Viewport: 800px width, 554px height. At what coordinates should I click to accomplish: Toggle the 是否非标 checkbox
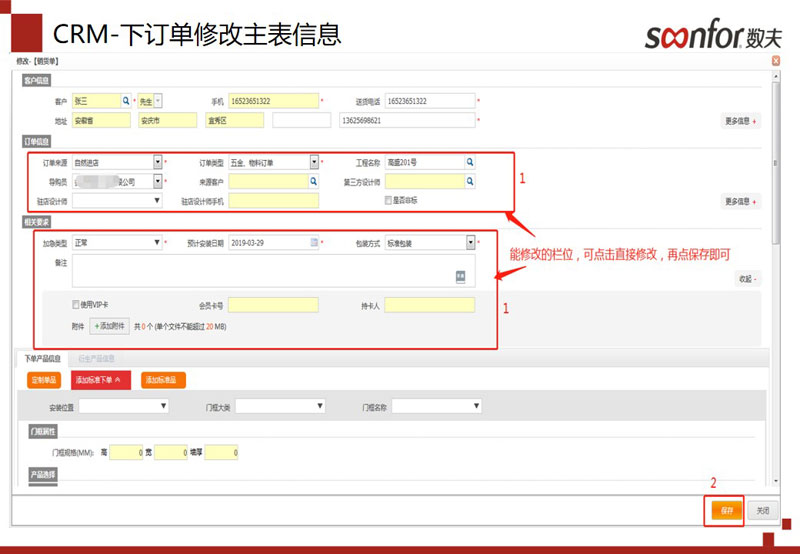tap(389, 200)
